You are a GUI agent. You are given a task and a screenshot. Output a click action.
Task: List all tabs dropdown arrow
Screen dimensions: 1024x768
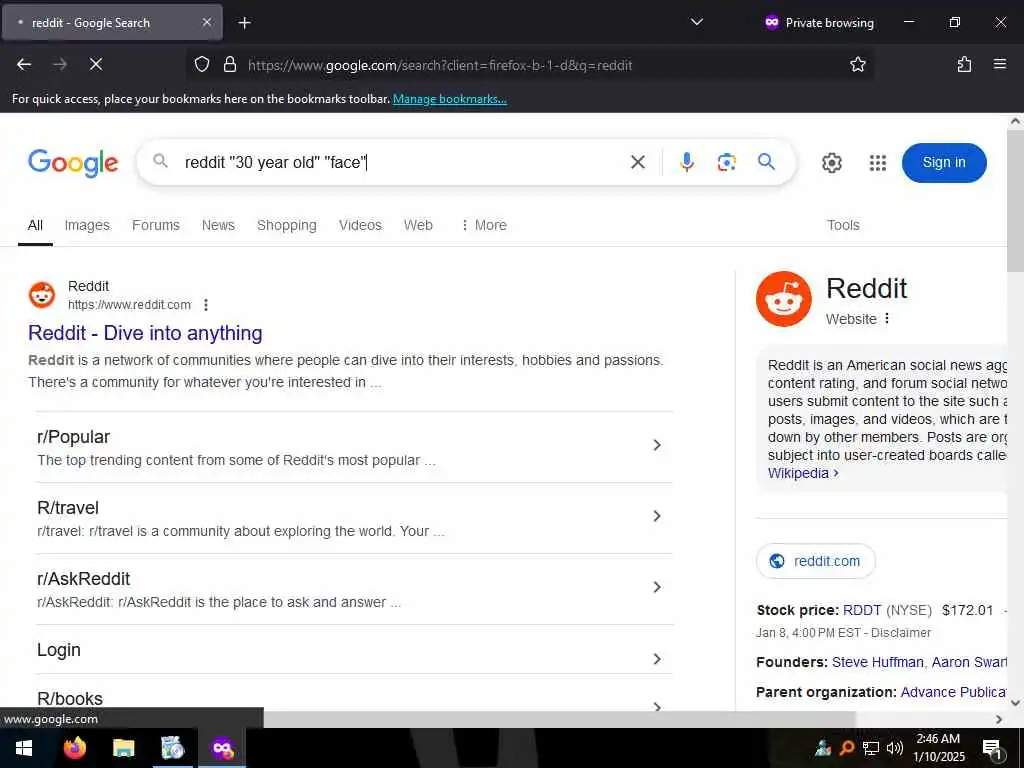point(697,22)
